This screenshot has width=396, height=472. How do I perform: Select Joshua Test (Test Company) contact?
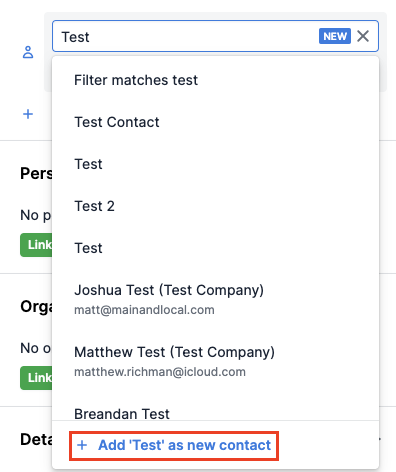(215, 299)
